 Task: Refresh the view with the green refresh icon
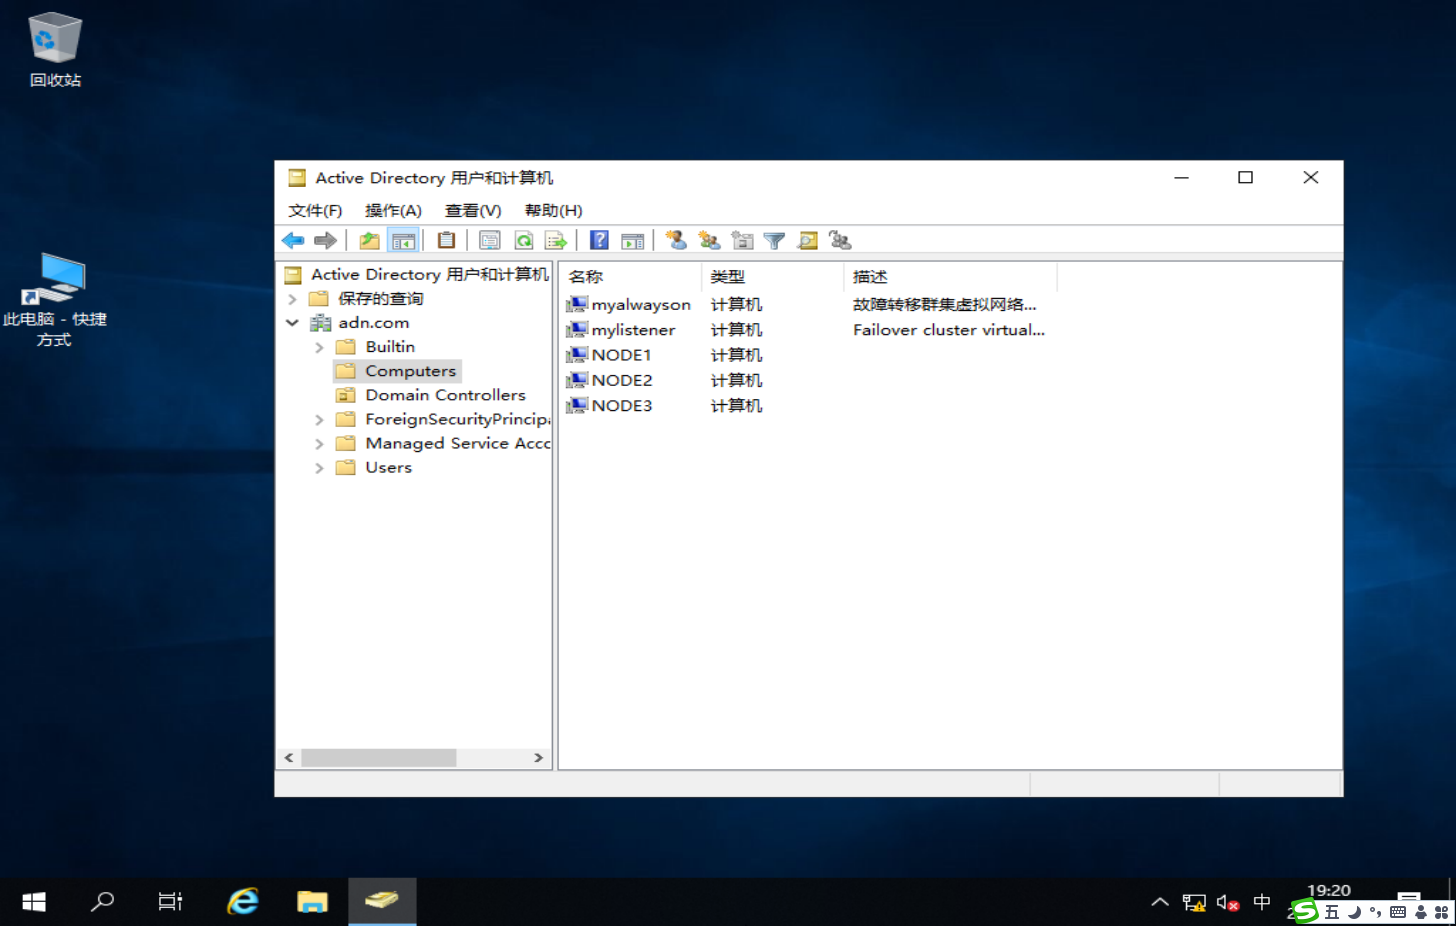point(523,240)
